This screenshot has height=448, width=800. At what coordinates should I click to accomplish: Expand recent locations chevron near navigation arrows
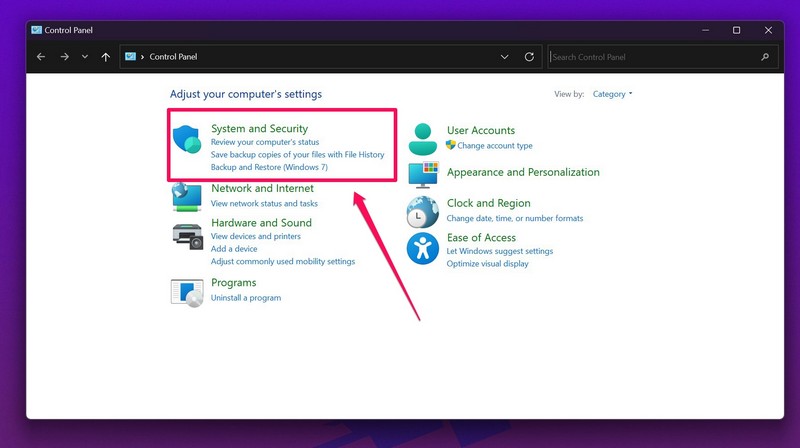pyautogui.click(x=85, y=57)
